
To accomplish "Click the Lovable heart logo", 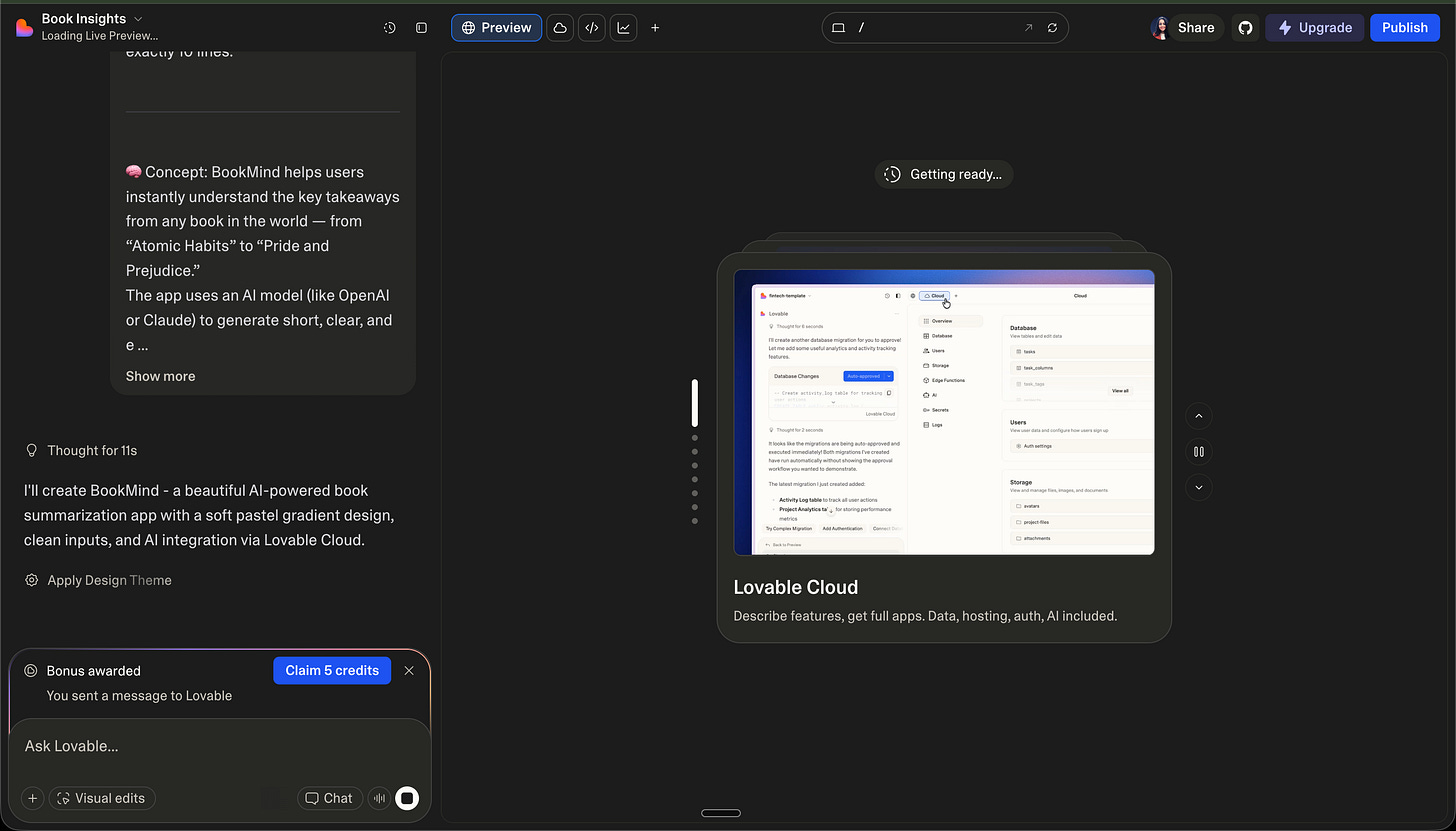I will coord(24,27).
